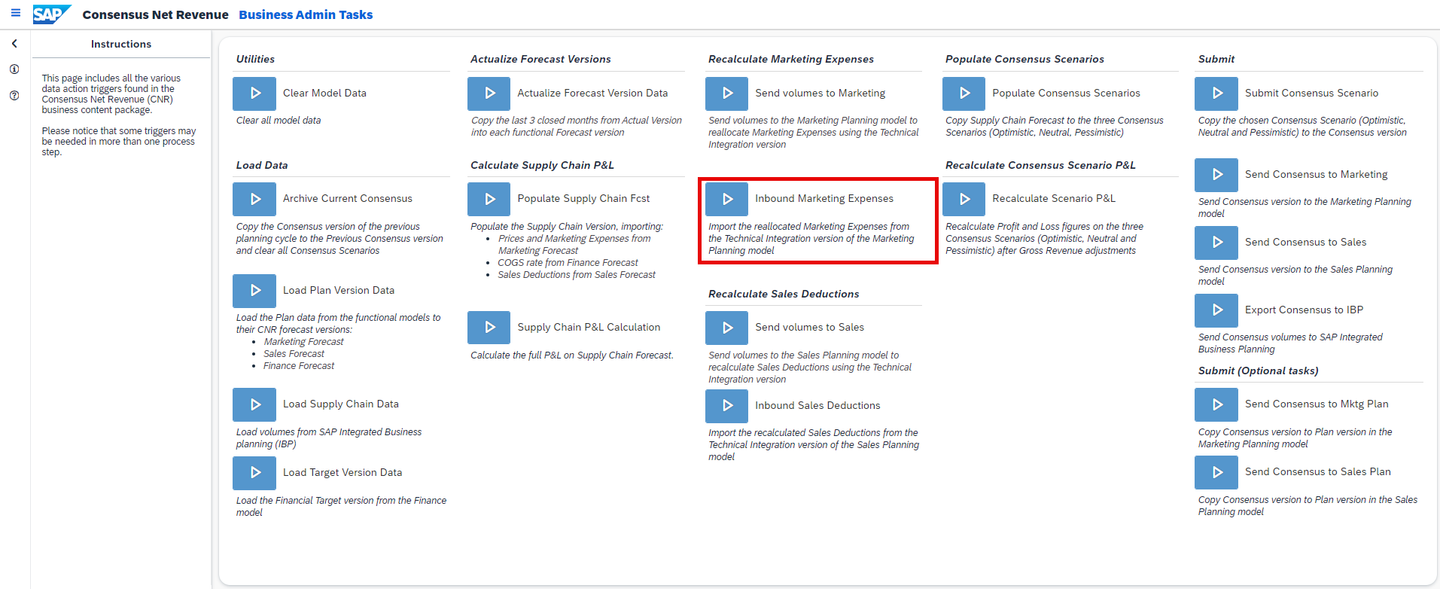Click the Consensus Net Revenue title
Viewport: 1440px width, 589px height.
click(x=155, y=15)
